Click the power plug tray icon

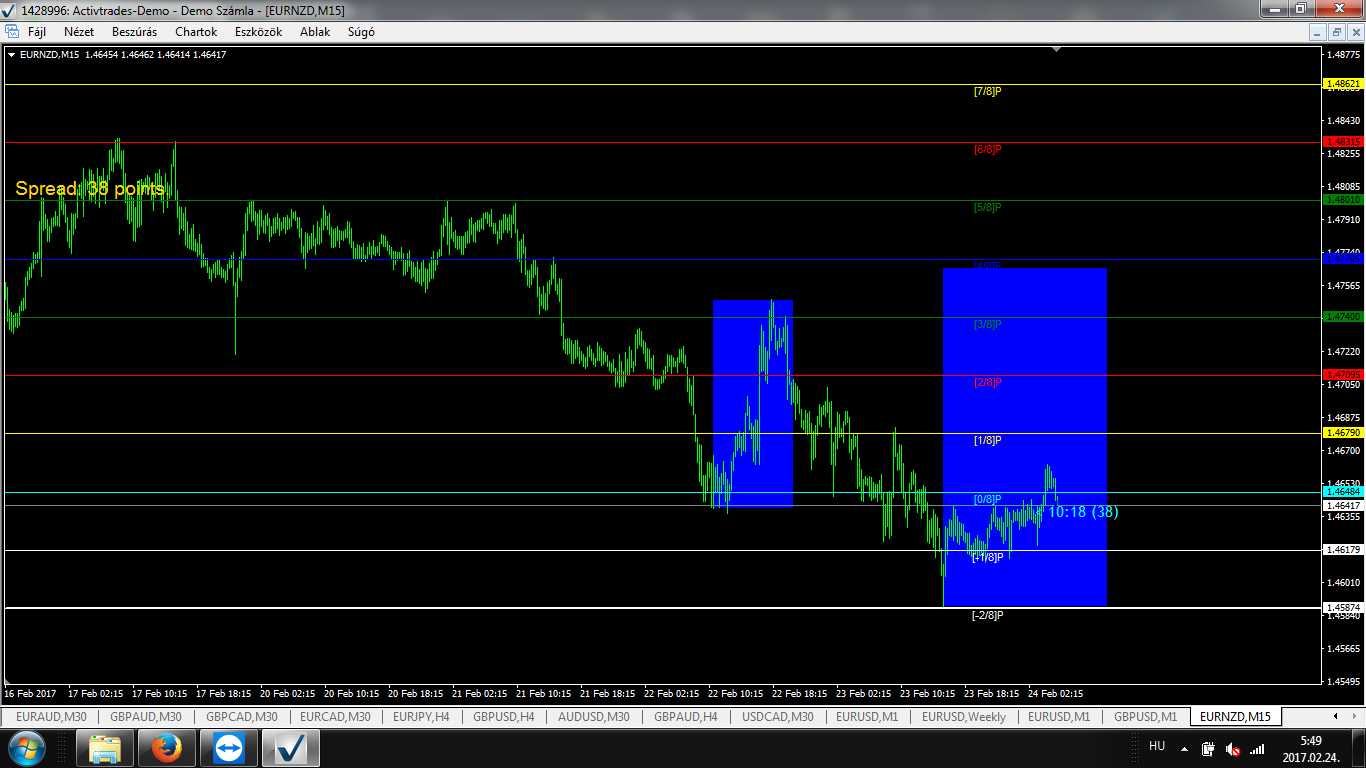(x=1208, y=748)
